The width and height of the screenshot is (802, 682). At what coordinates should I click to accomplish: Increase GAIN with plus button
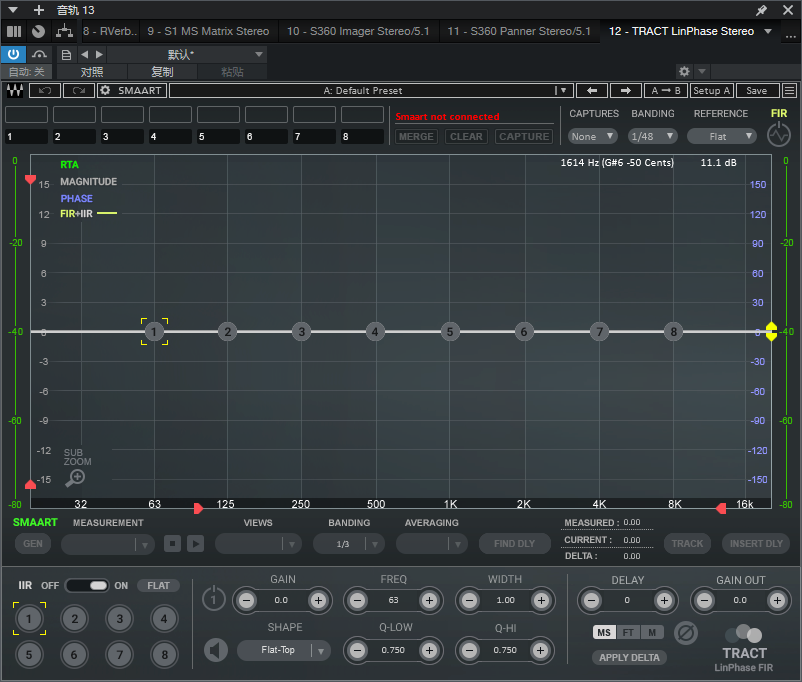[x=318, y=600]
